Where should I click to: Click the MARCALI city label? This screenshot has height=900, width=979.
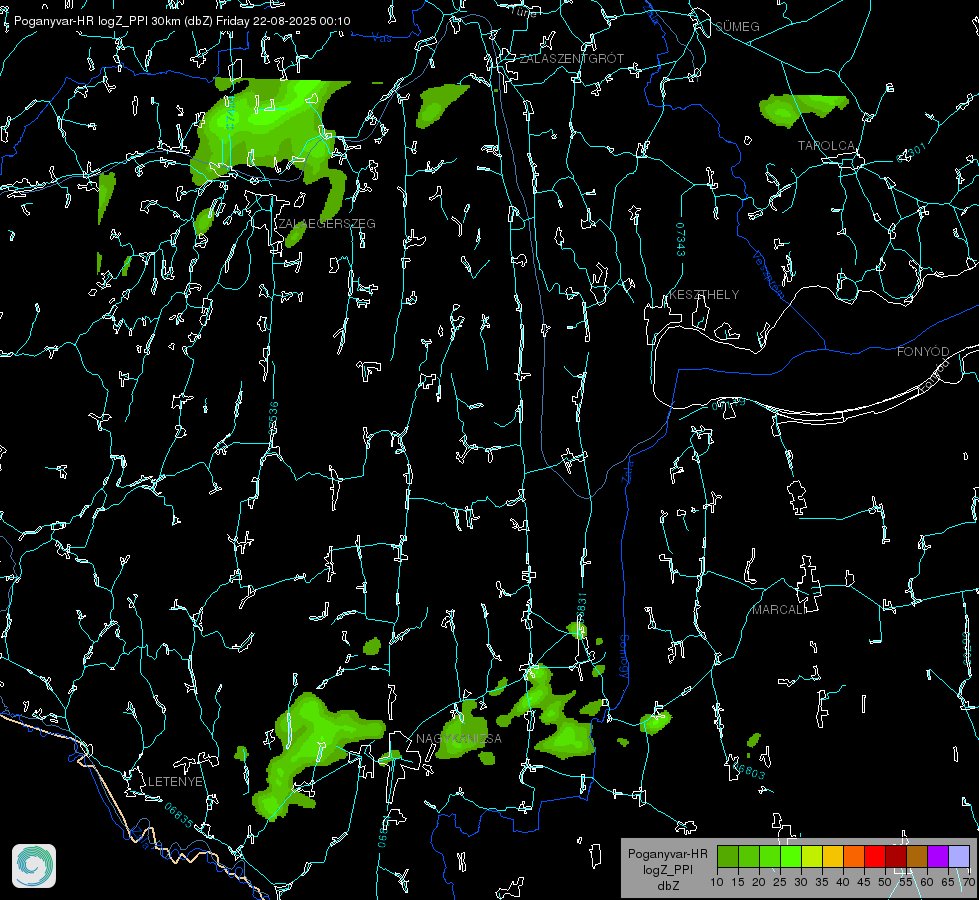coord(779,610)
